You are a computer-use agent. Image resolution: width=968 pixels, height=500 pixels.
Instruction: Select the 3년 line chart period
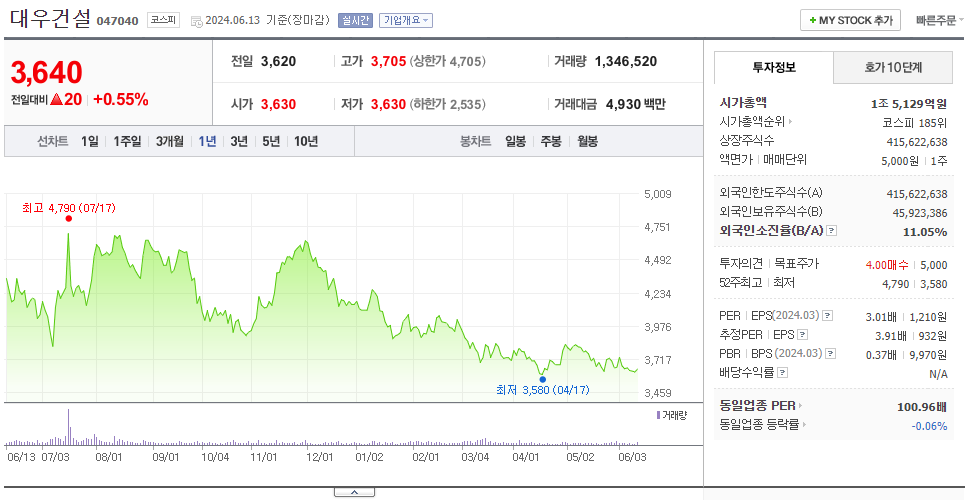(239, 141)
